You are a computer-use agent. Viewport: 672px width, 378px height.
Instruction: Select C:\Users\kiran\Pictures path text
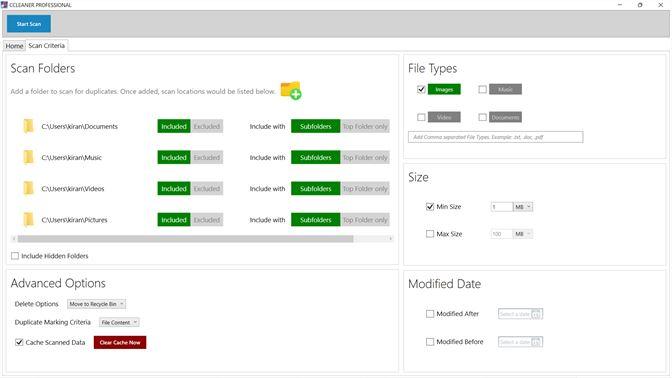coord(74,220)
